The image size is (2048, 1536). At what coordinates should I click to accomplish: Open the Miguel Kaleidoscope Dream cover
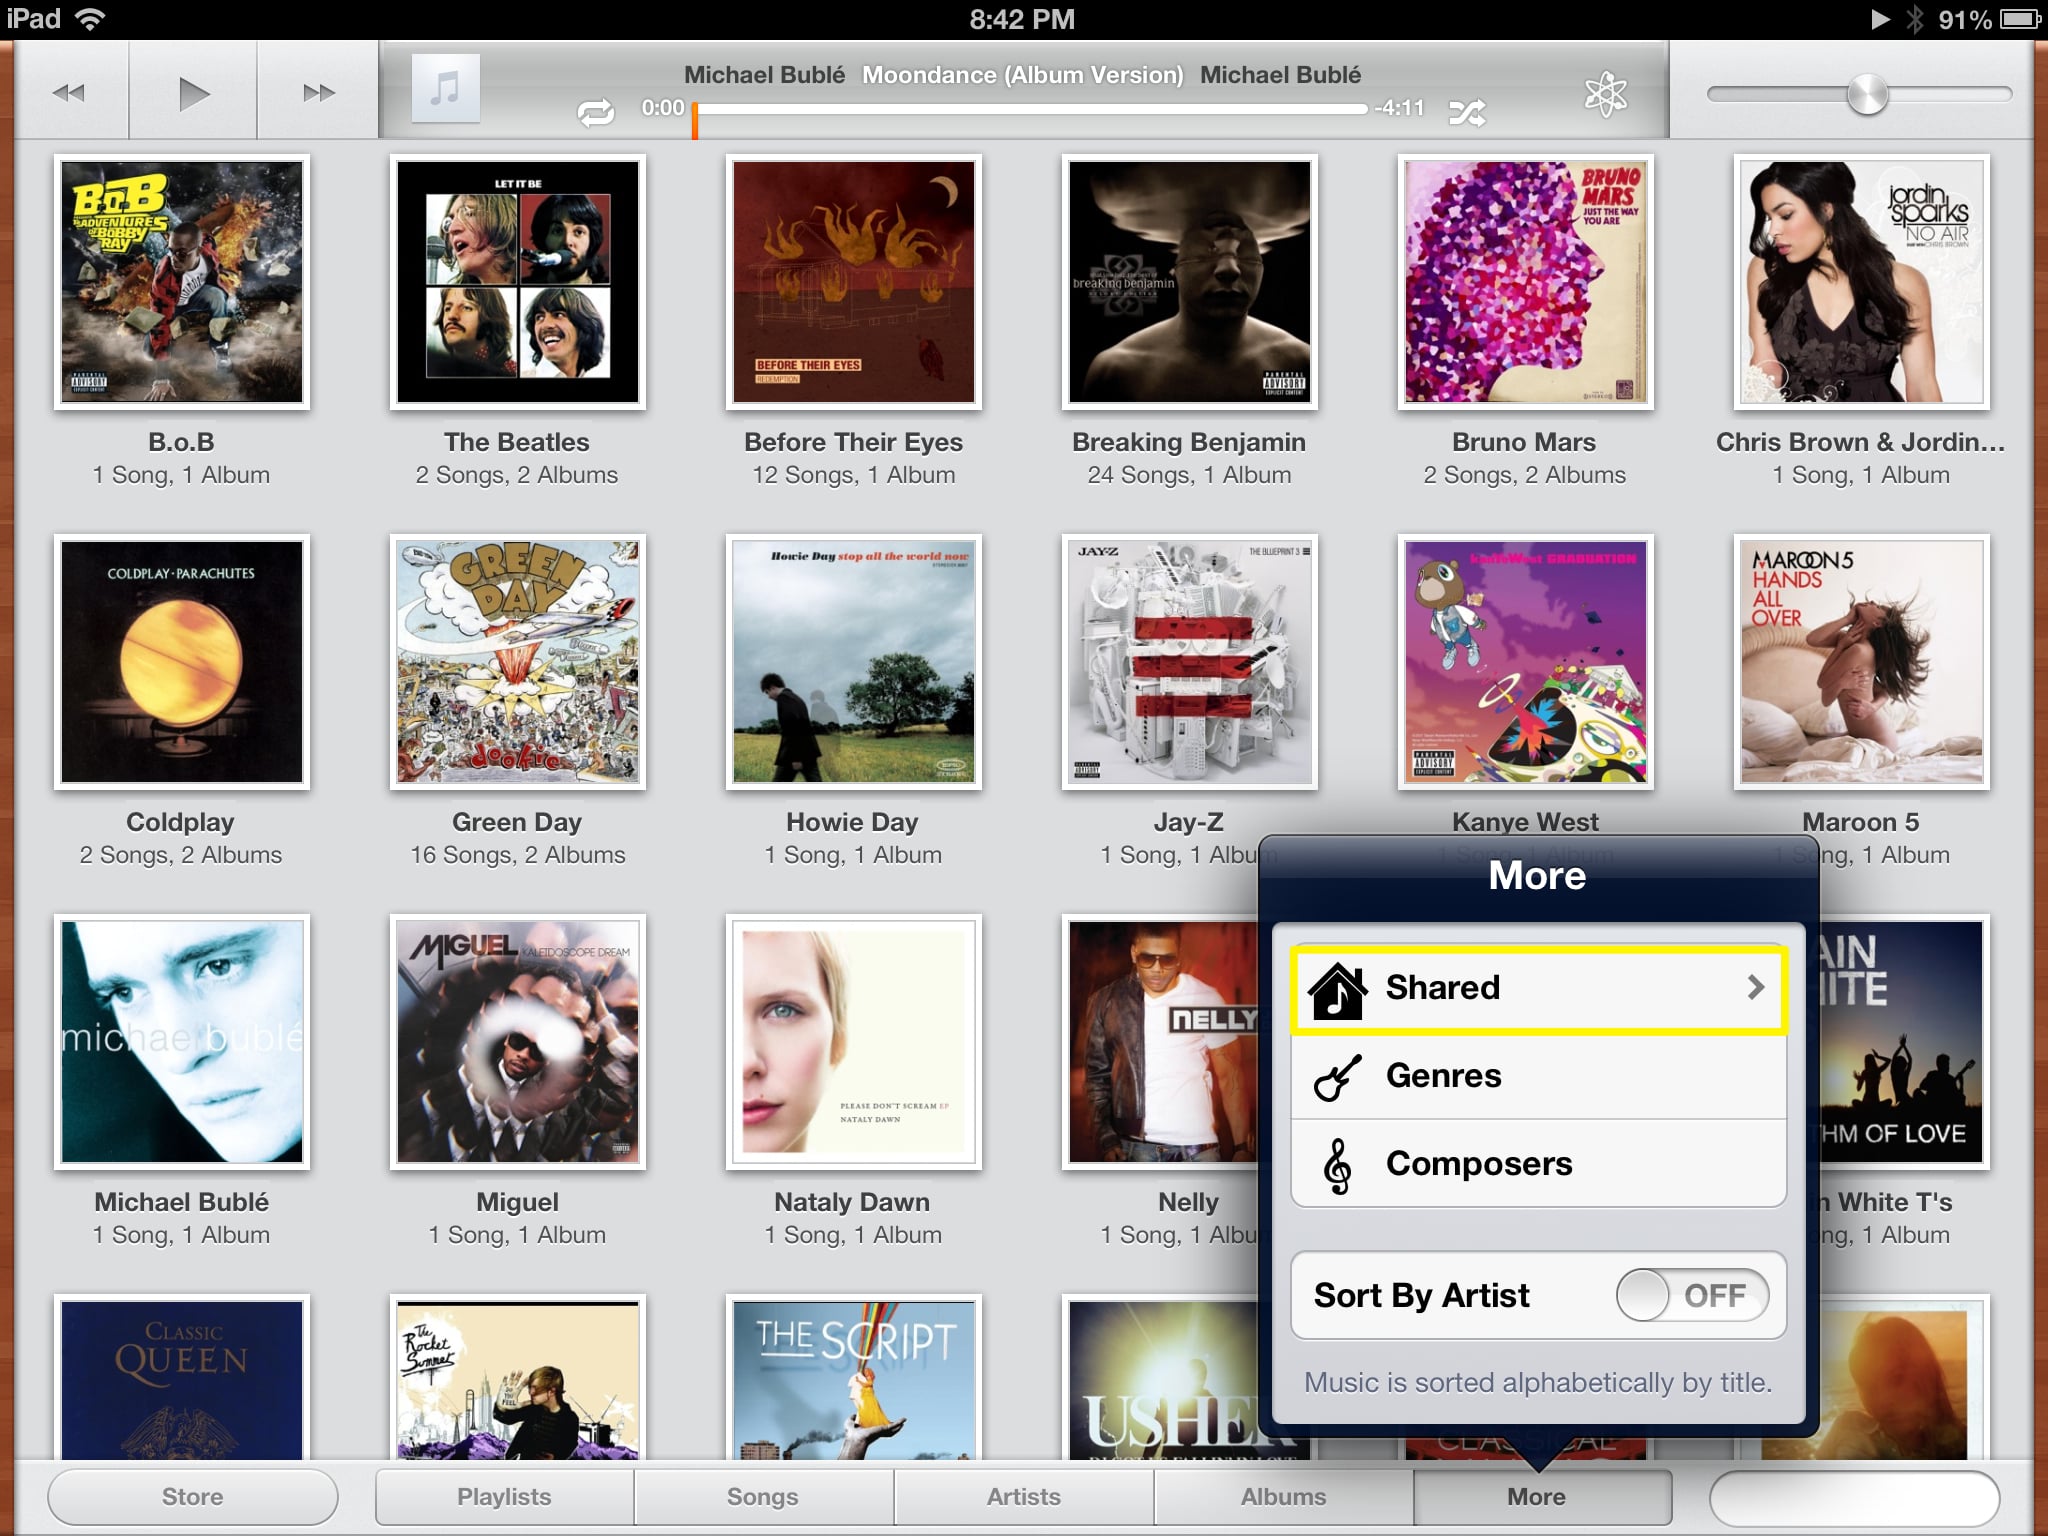click(518, 1042)
